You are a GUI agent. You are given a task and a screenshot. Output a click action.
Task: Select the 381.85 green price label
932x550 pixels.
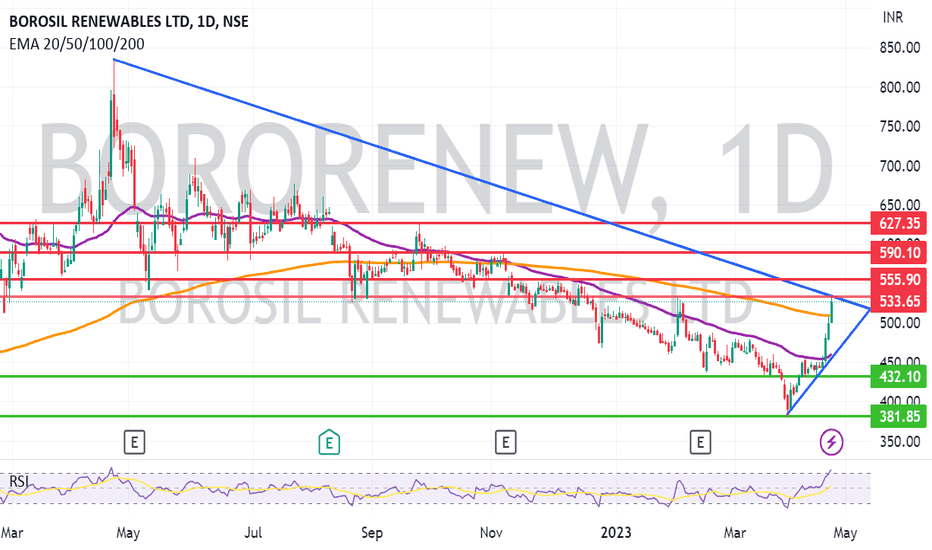pos(899,416)
